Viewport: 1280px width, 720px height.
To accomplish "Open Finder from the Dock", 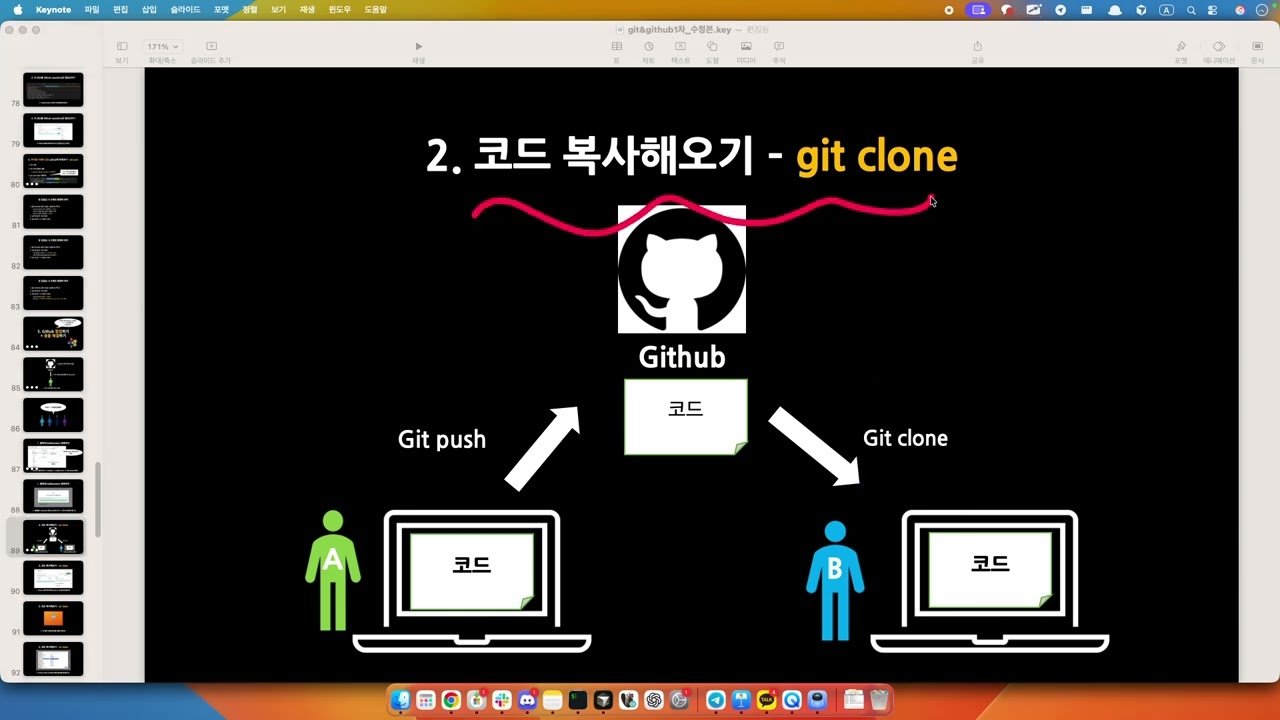I will point(400,701).
